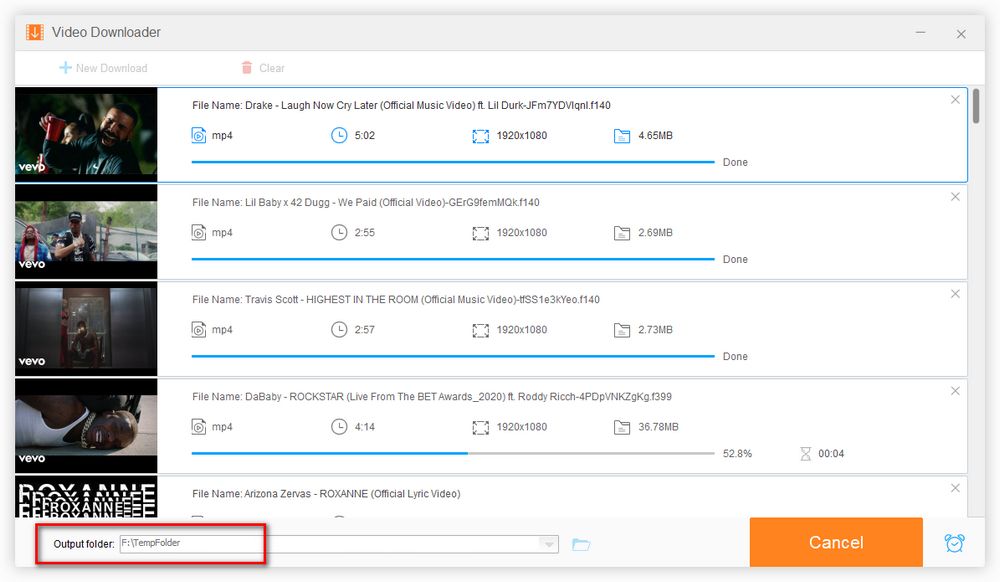Screen dimensions: 1000x582
Task: Click the clock icon next to 2:57
Action: 339,330
